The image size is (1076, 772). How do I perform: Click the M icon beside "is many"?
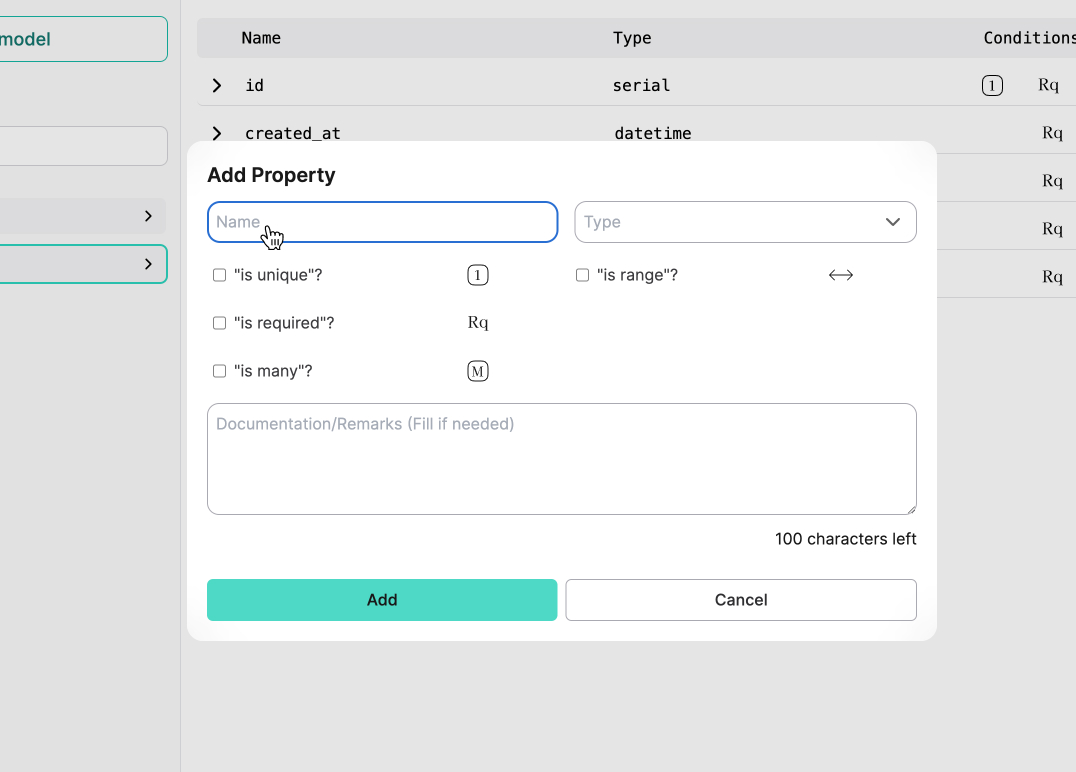tap(478, 372)
